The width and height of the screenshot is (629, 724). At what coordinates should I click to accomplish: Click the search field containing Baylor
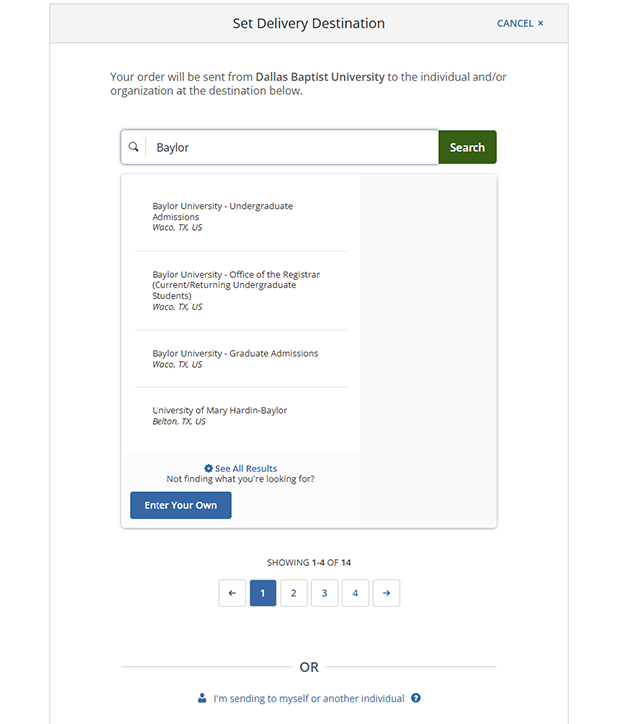click(290, 147)
